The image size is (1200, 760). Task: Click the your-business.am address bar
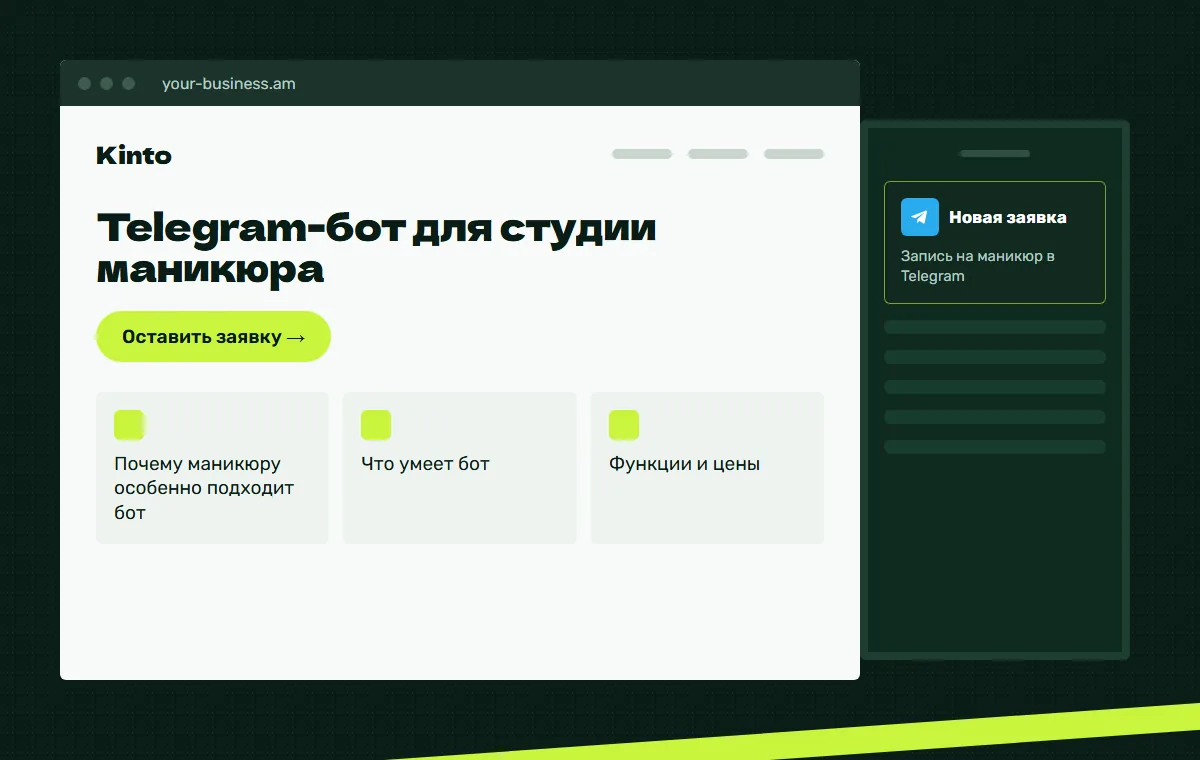tap(229, 84)
